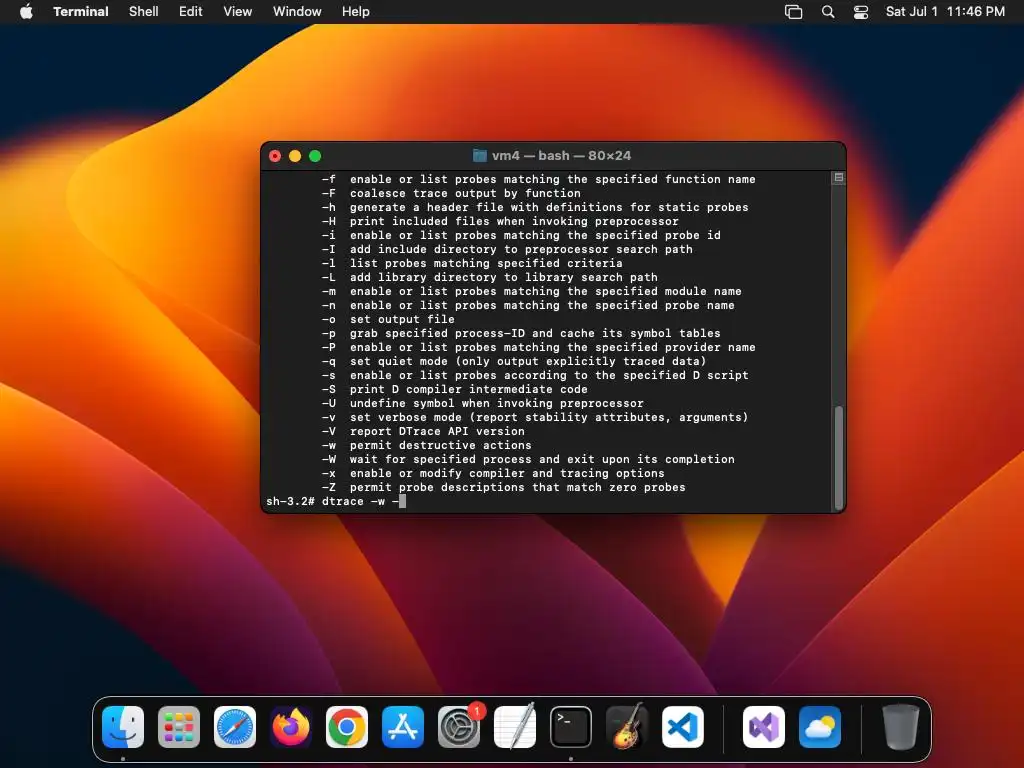
Task: Open Visual Studio purple icon in dock
Action: point(763,727)
